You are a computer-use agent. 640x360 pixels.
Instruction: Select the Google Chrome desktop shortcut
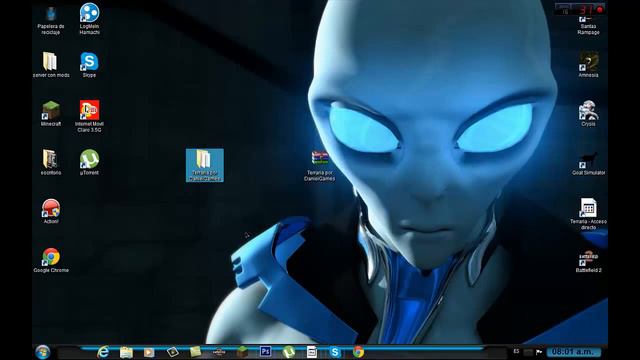coord(51,260)
